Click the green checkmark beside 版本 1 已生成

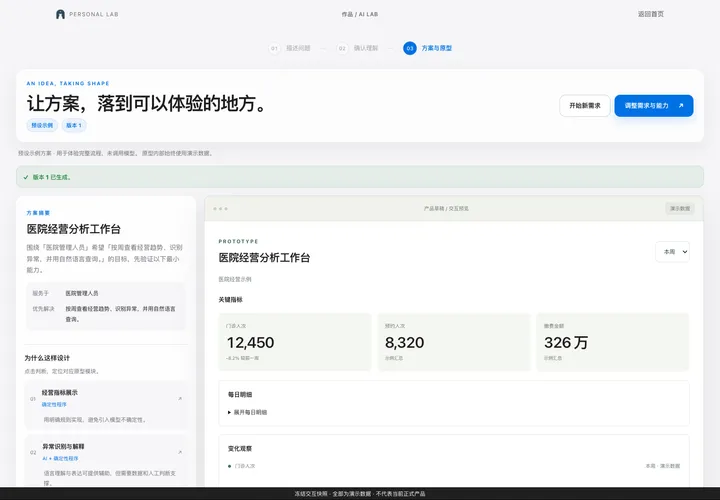[x=26, y=177]
